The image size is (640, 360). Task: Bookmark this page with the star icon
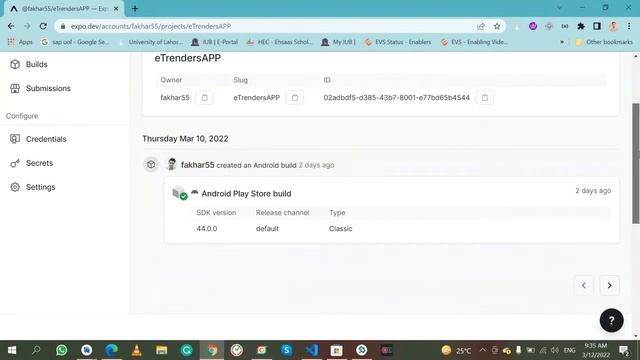pyautogui.click(x=497, y=26)
